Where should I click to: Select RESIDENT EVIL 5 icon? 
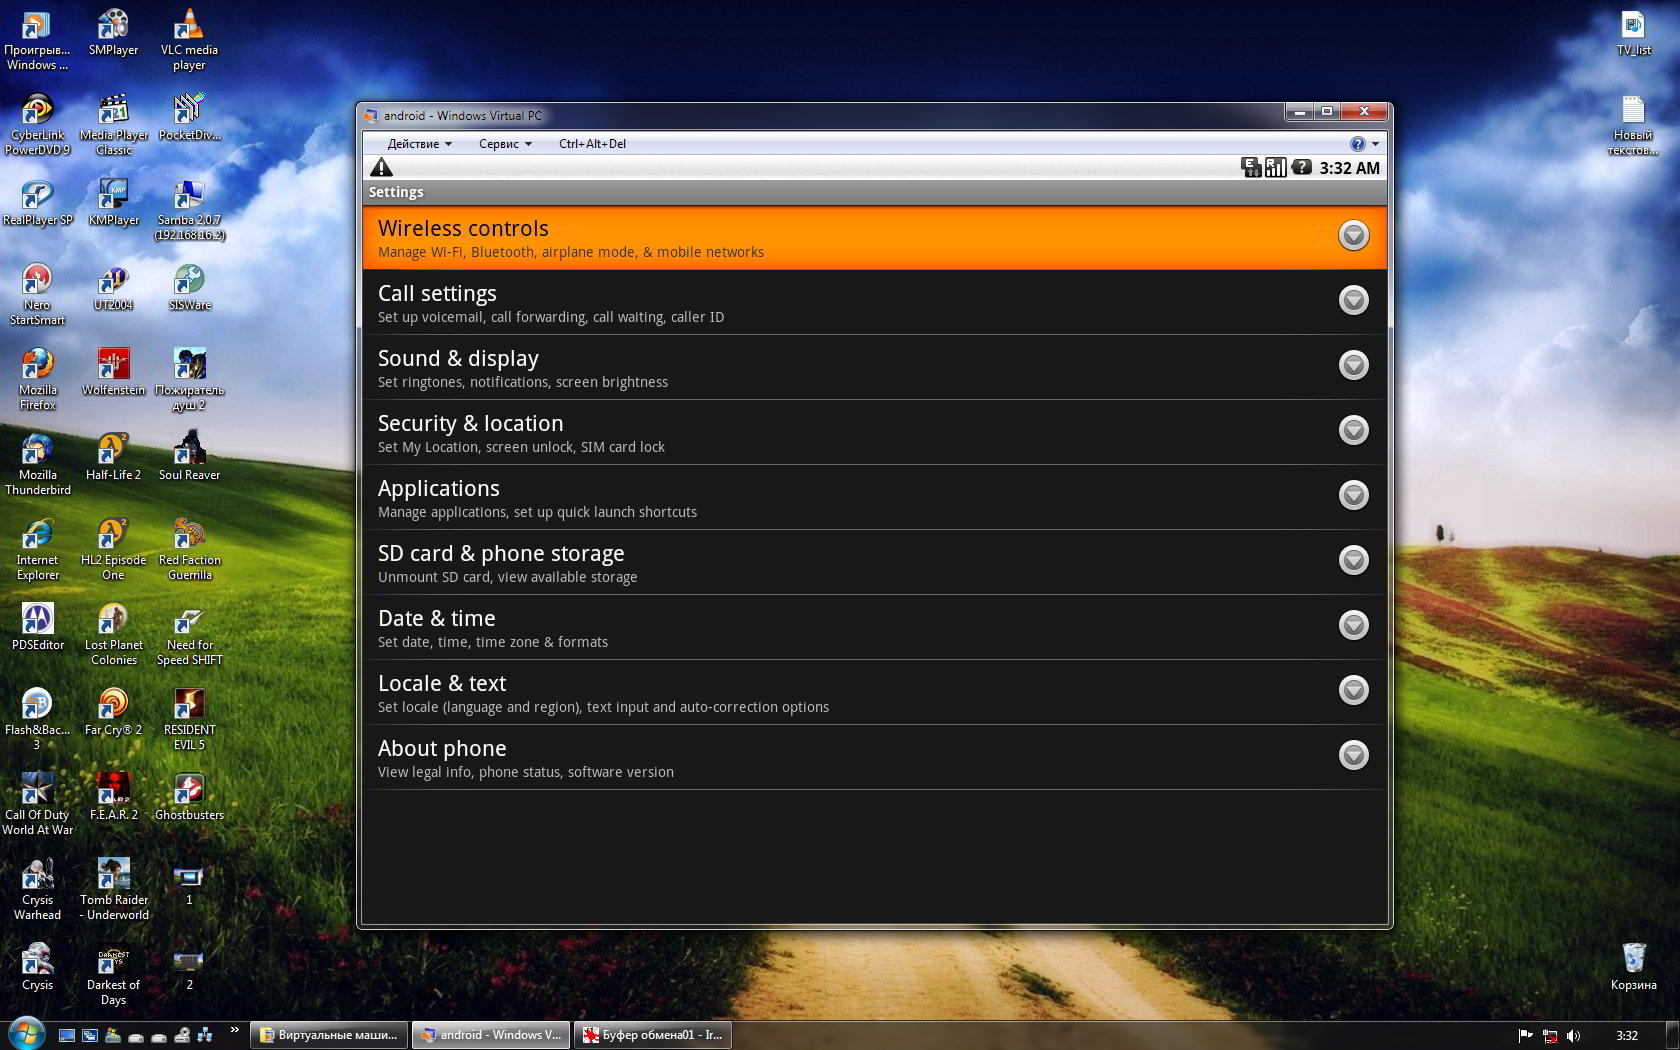coord(189,720)
